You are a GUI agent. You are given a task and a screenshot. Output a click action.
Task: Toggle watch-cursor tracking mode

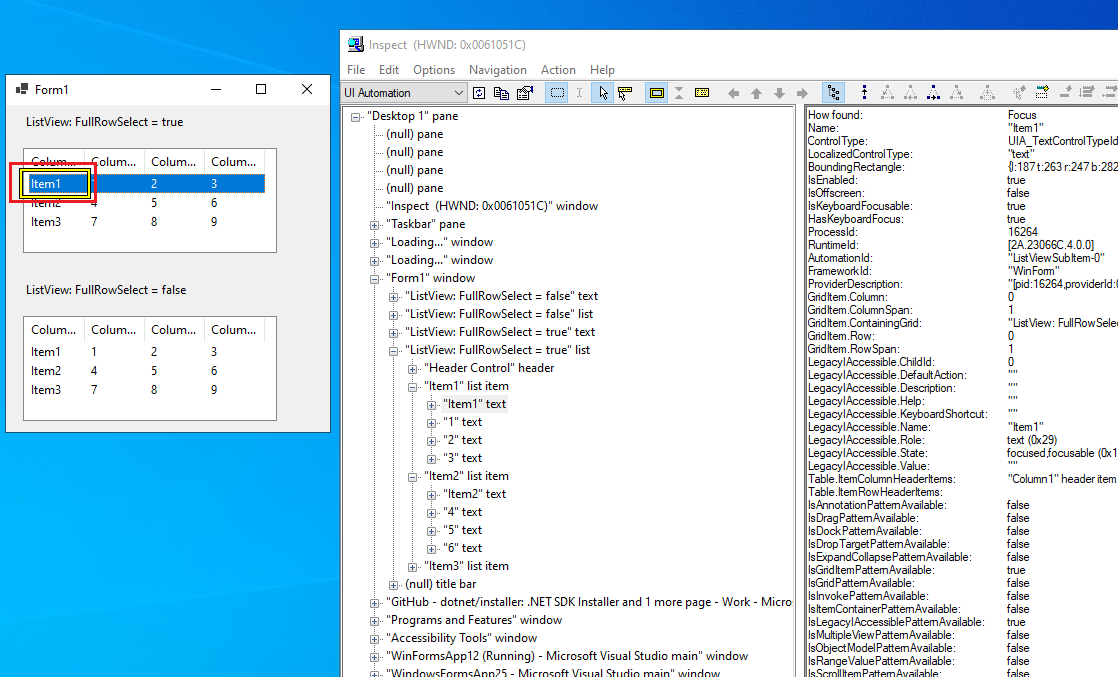coord(625,92)
